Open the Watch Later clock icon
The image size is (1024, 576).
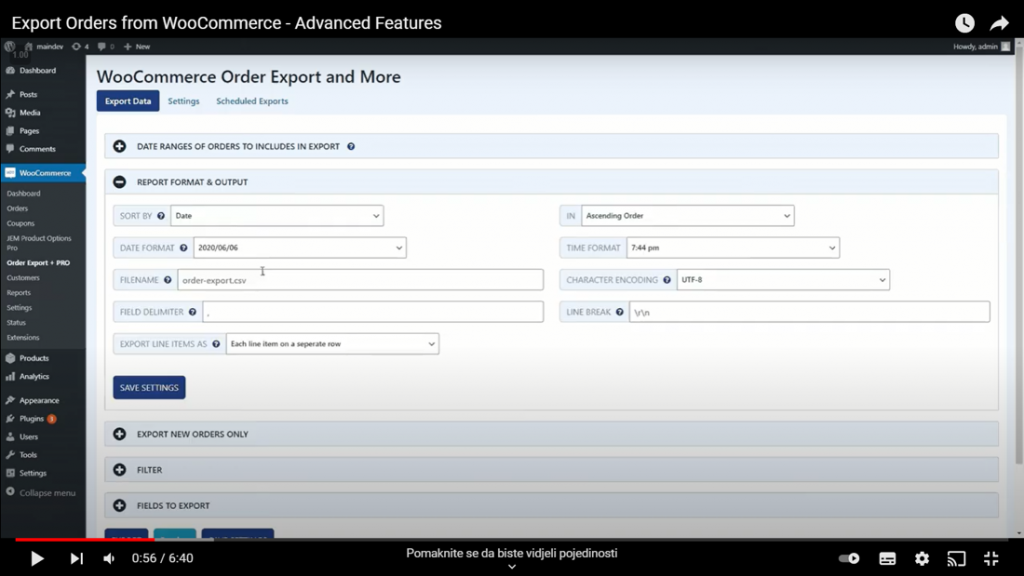(965, 24)
